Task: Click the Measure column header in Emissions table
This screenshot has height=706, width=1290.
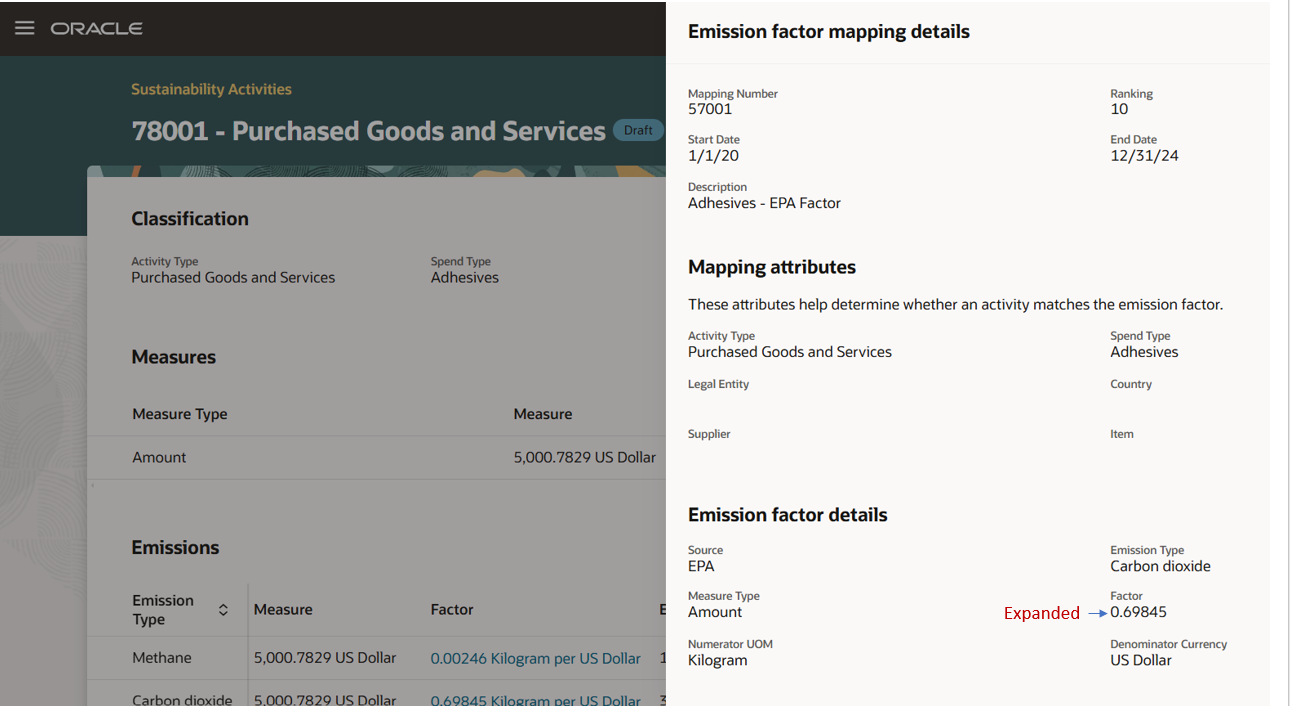Action: click(x=283, y=609)
